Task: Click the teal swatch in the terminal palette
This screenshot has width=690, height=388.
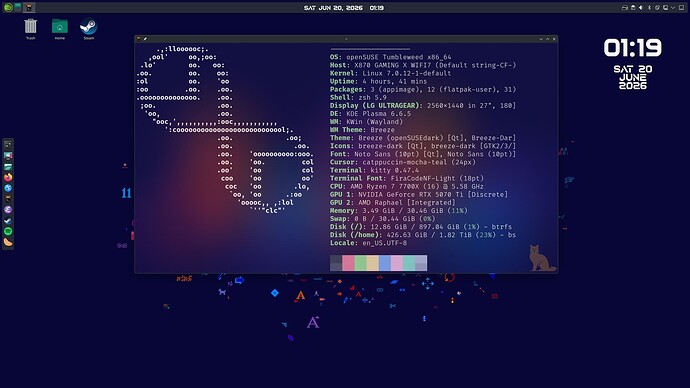Action: (409, 263)
